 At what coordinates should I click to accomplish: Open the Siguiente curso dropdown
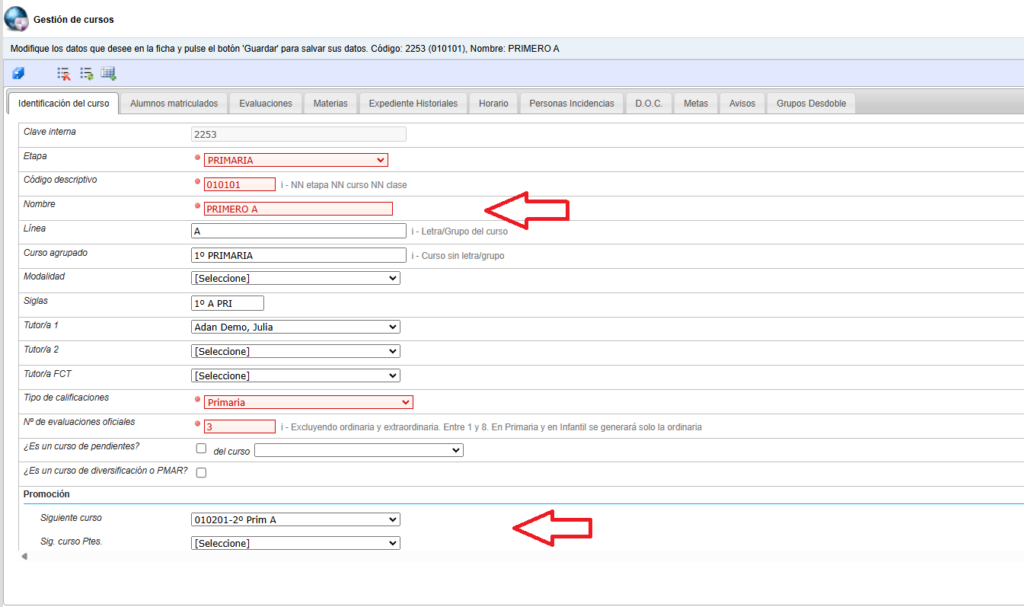[x=295, y=519]
